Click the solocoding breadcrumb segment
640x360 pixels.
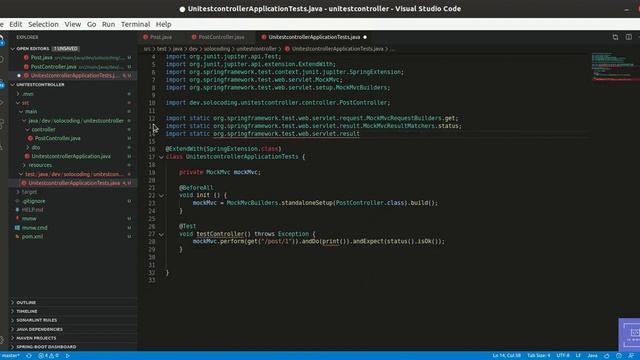217,49
